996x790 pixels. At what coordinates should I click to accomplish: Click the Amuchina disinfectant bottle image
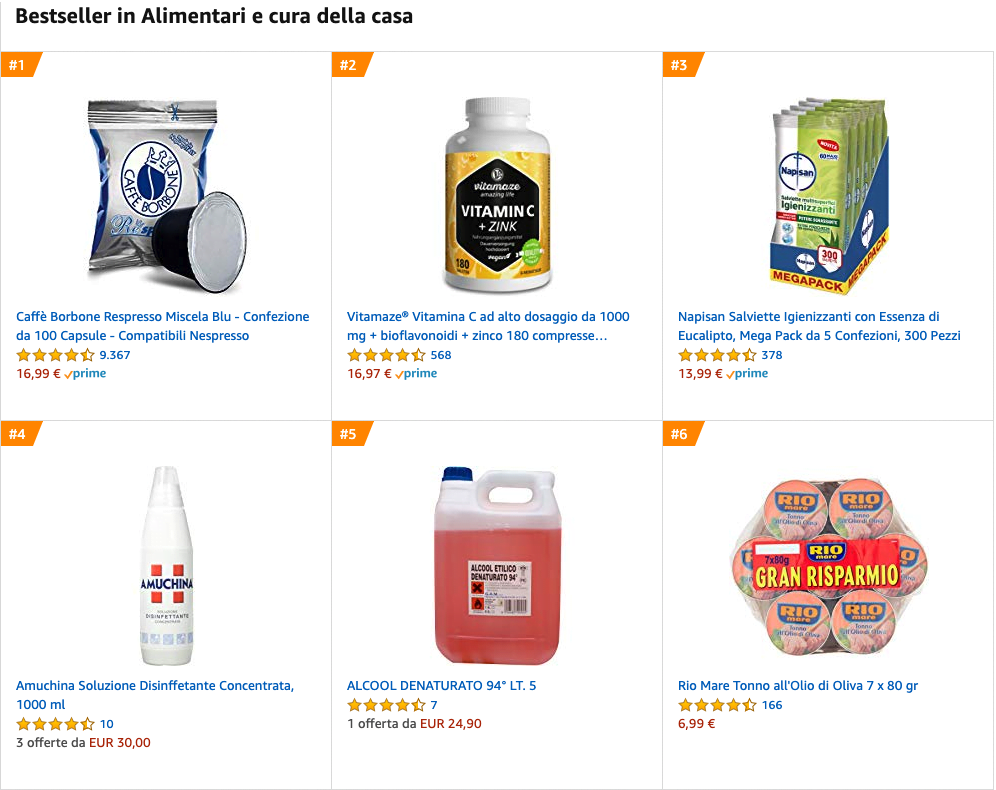[166, 565]
